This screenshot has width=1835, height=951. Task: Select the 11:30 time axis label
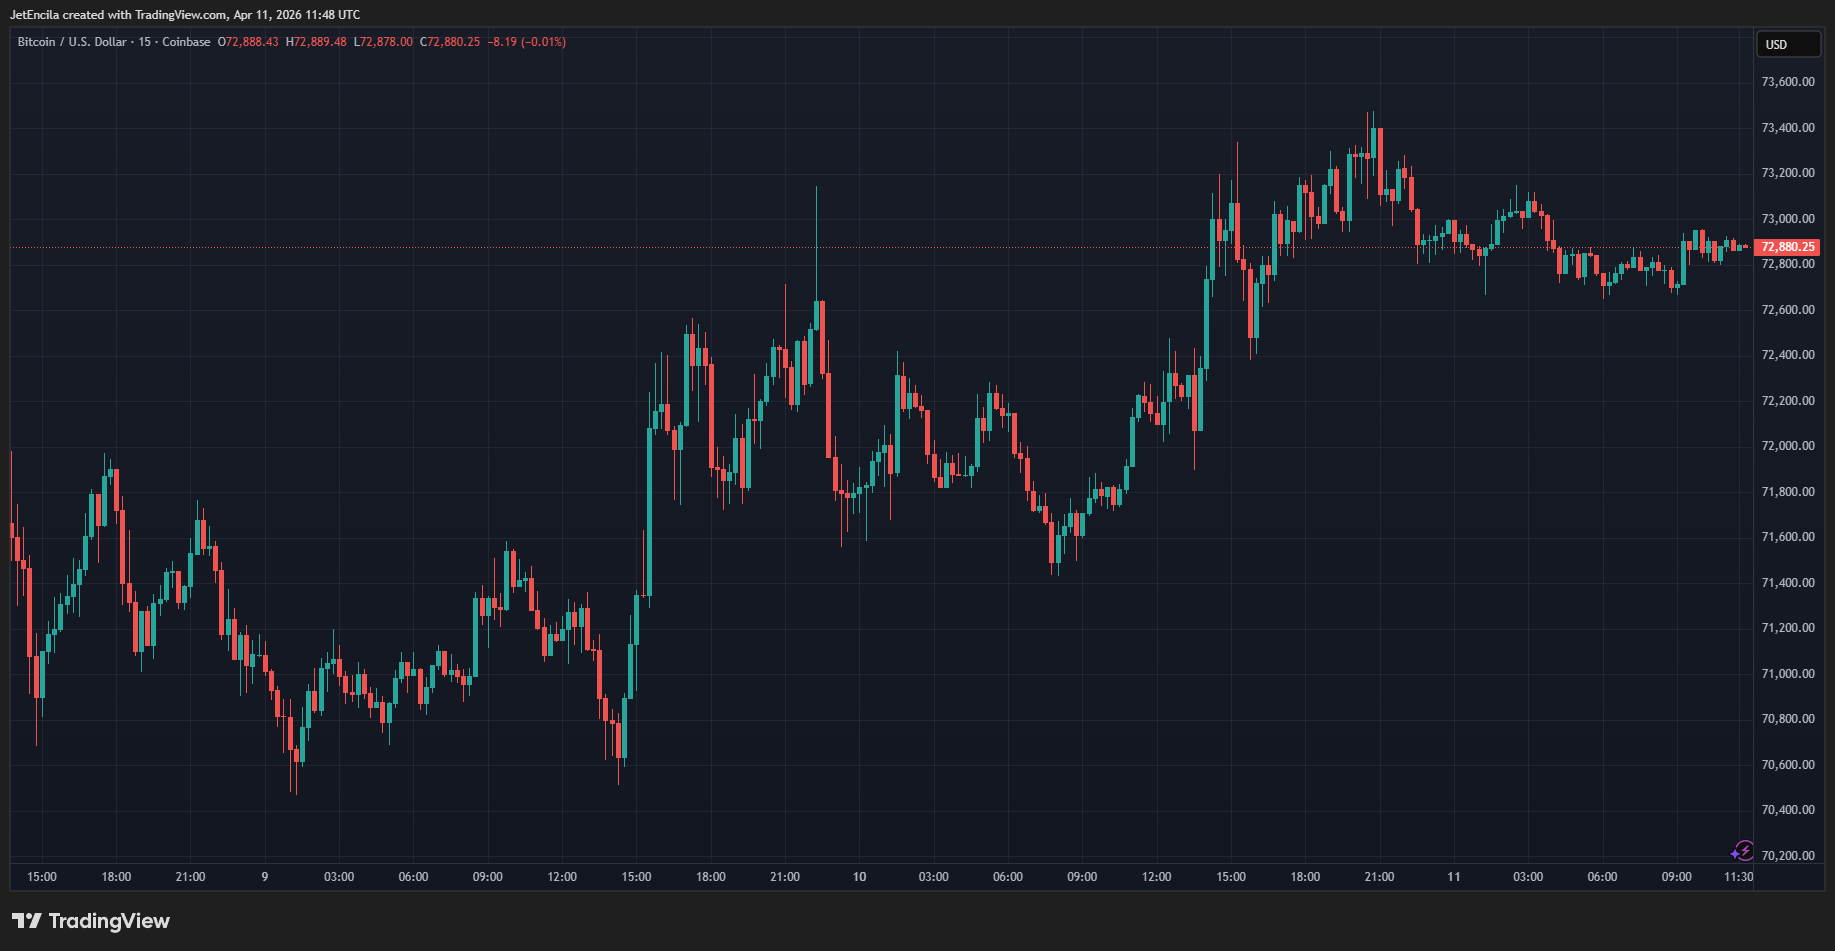tap(1738, 877)
